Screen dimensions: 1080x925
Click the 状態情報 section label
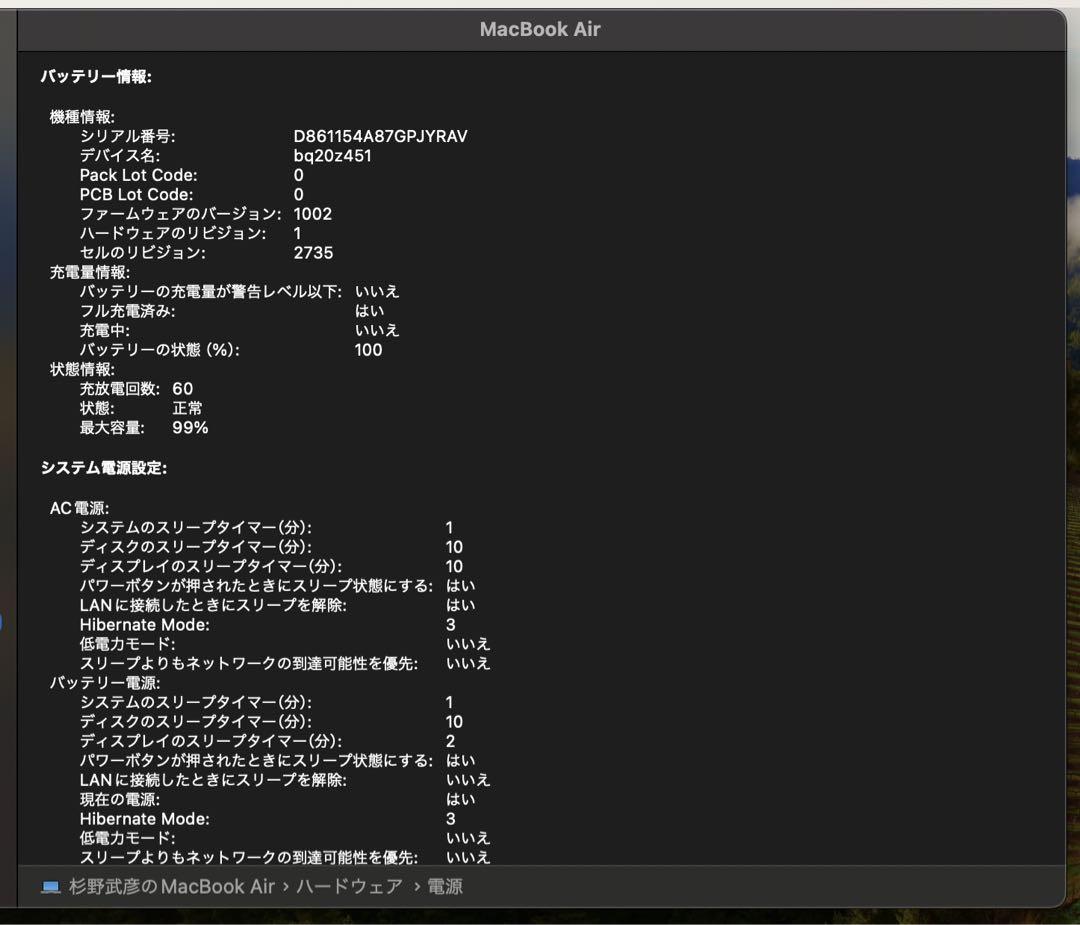pyautogui.click(x=82, y=369)
